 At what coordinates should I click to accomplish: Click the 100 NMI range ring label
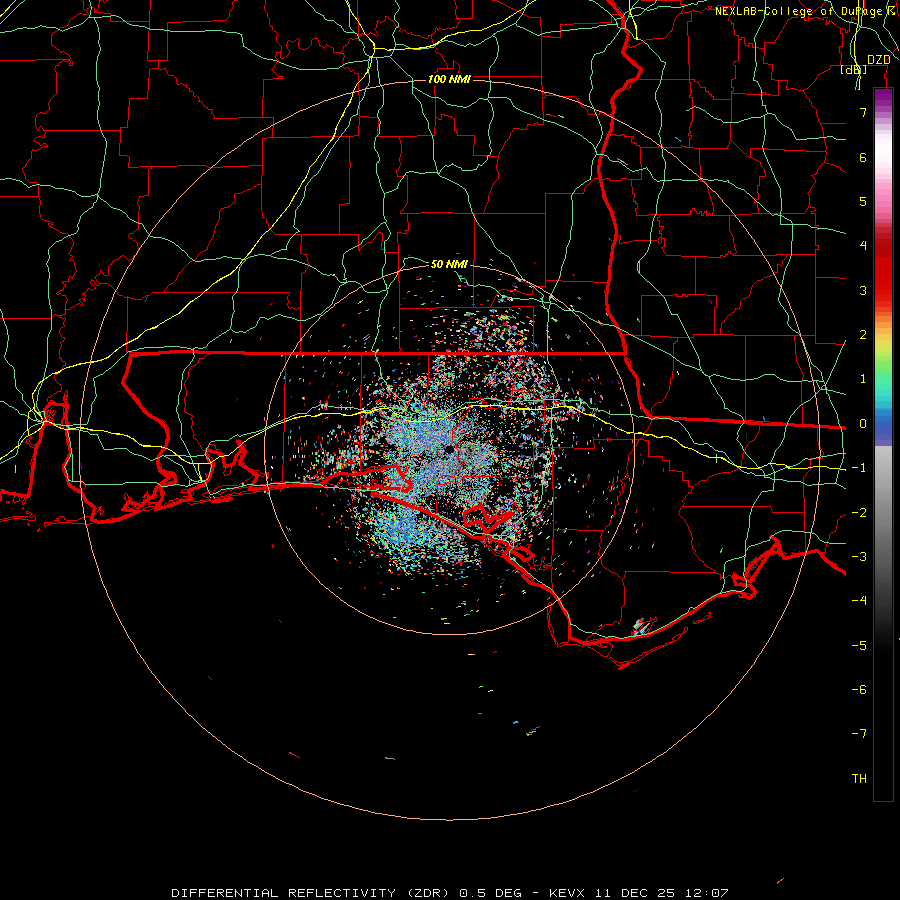tap(449, 79)
